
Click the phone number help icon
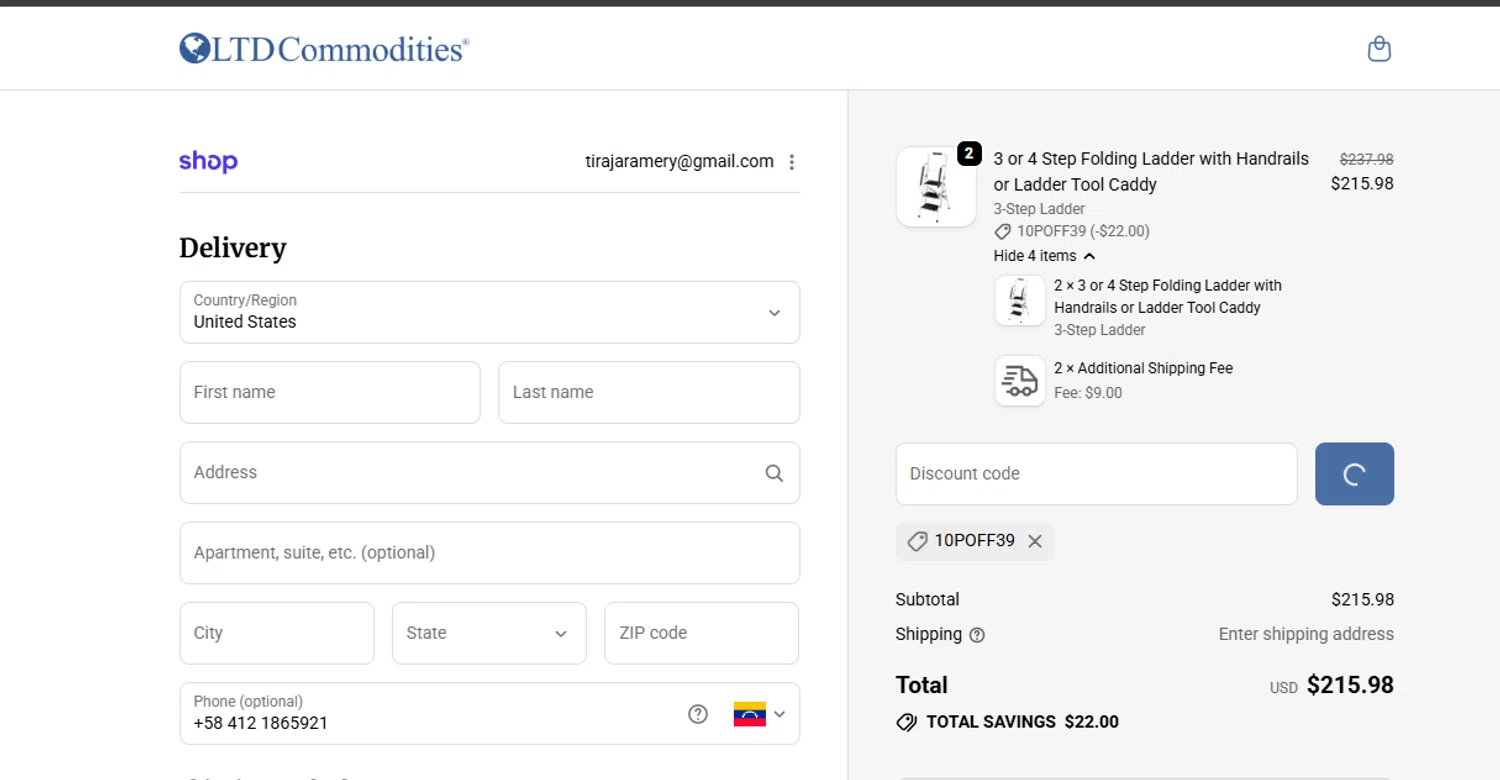click(698, 714)
